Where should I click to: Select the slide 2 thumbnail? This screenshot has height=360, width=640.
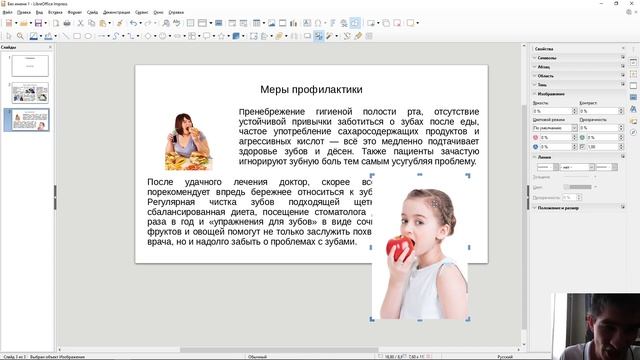point(30,92)
